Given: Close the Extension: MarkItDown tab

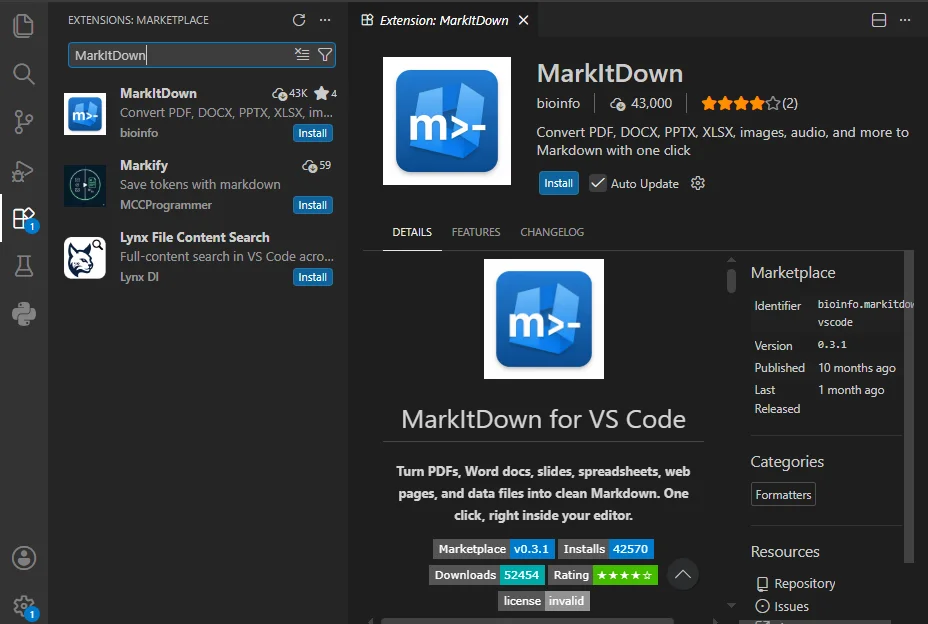Looking at the screenshot, I should (523, 20).
